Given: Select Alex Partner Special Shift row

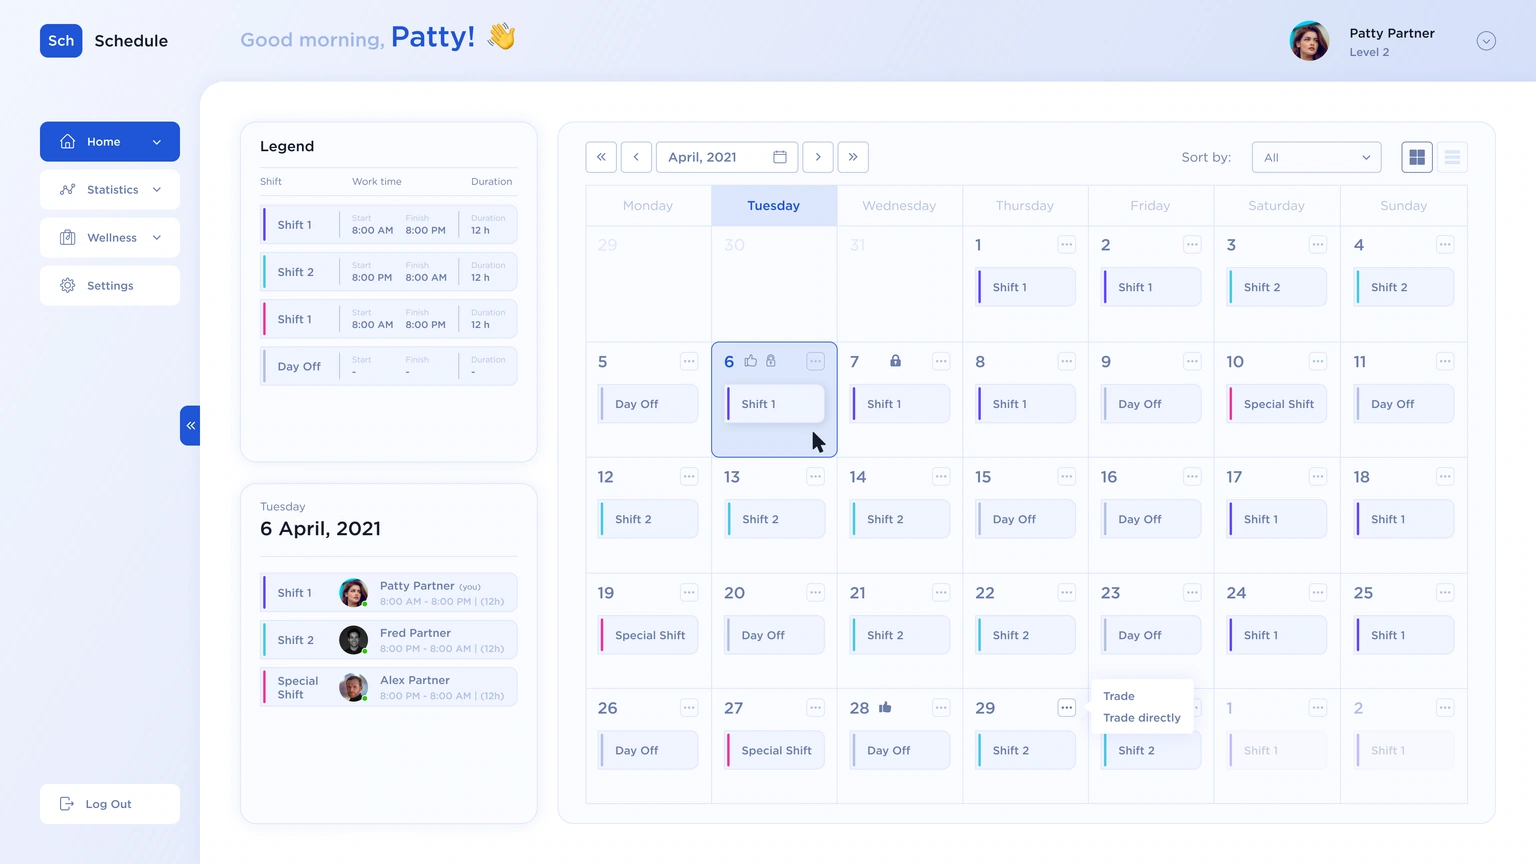Looking at the screenshot, I should [x=389, y=687].
